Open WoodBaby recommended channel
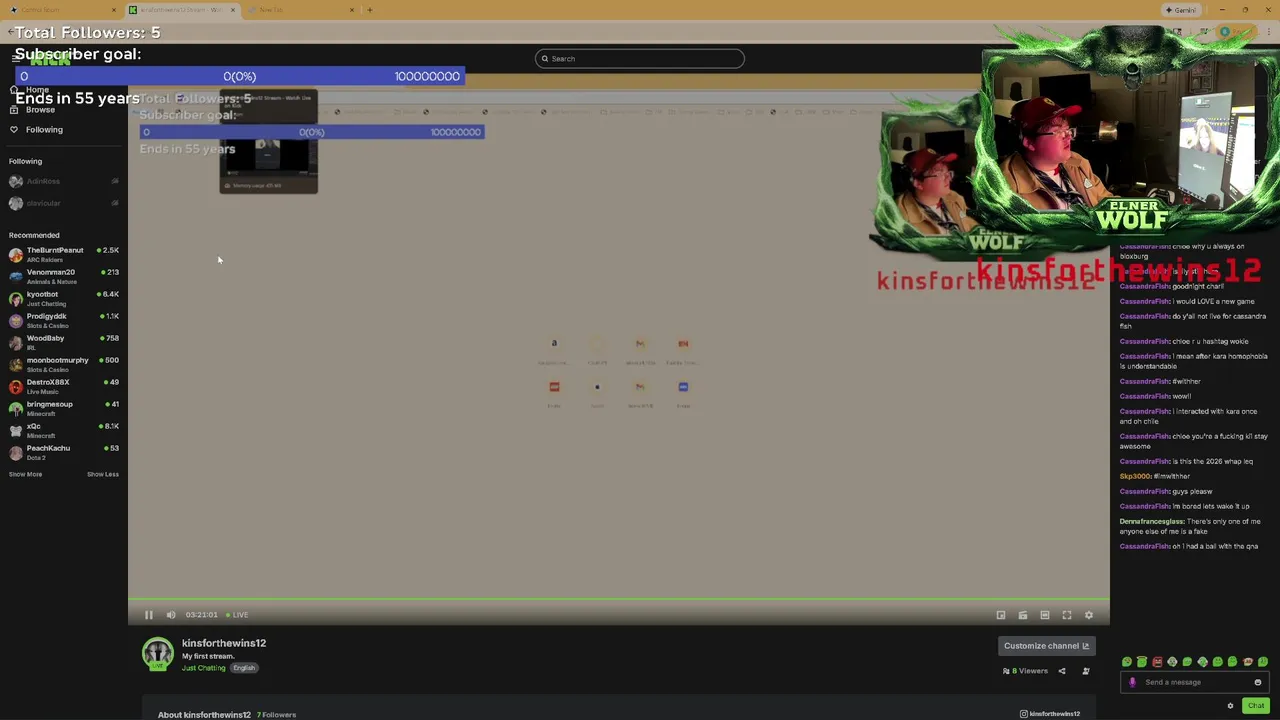 click(64, 342)
